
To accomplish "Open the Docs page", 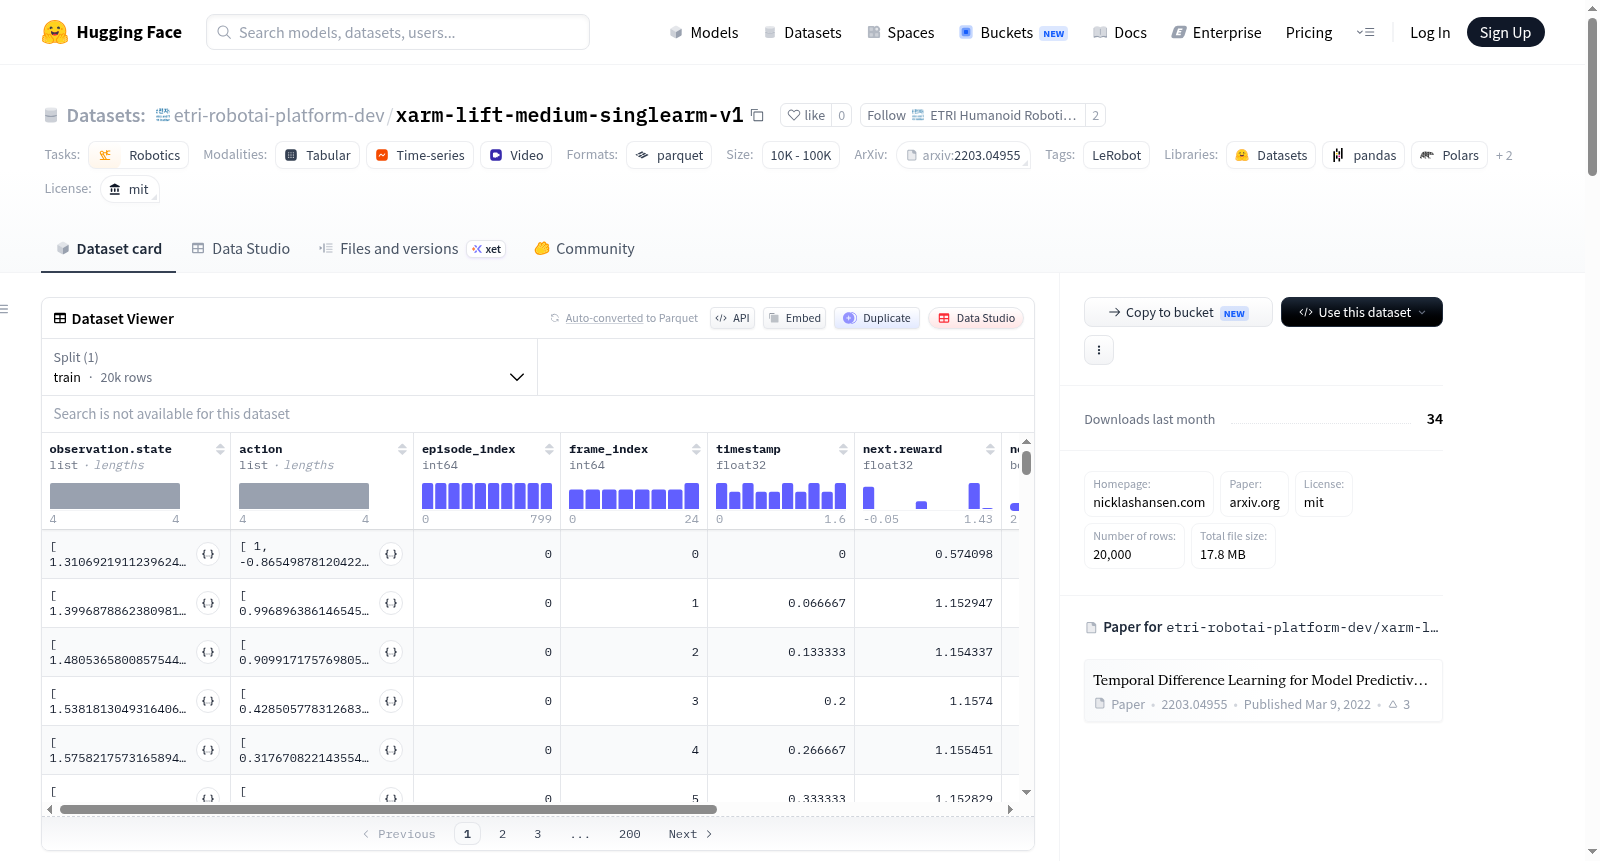I will coord(1119,32).
